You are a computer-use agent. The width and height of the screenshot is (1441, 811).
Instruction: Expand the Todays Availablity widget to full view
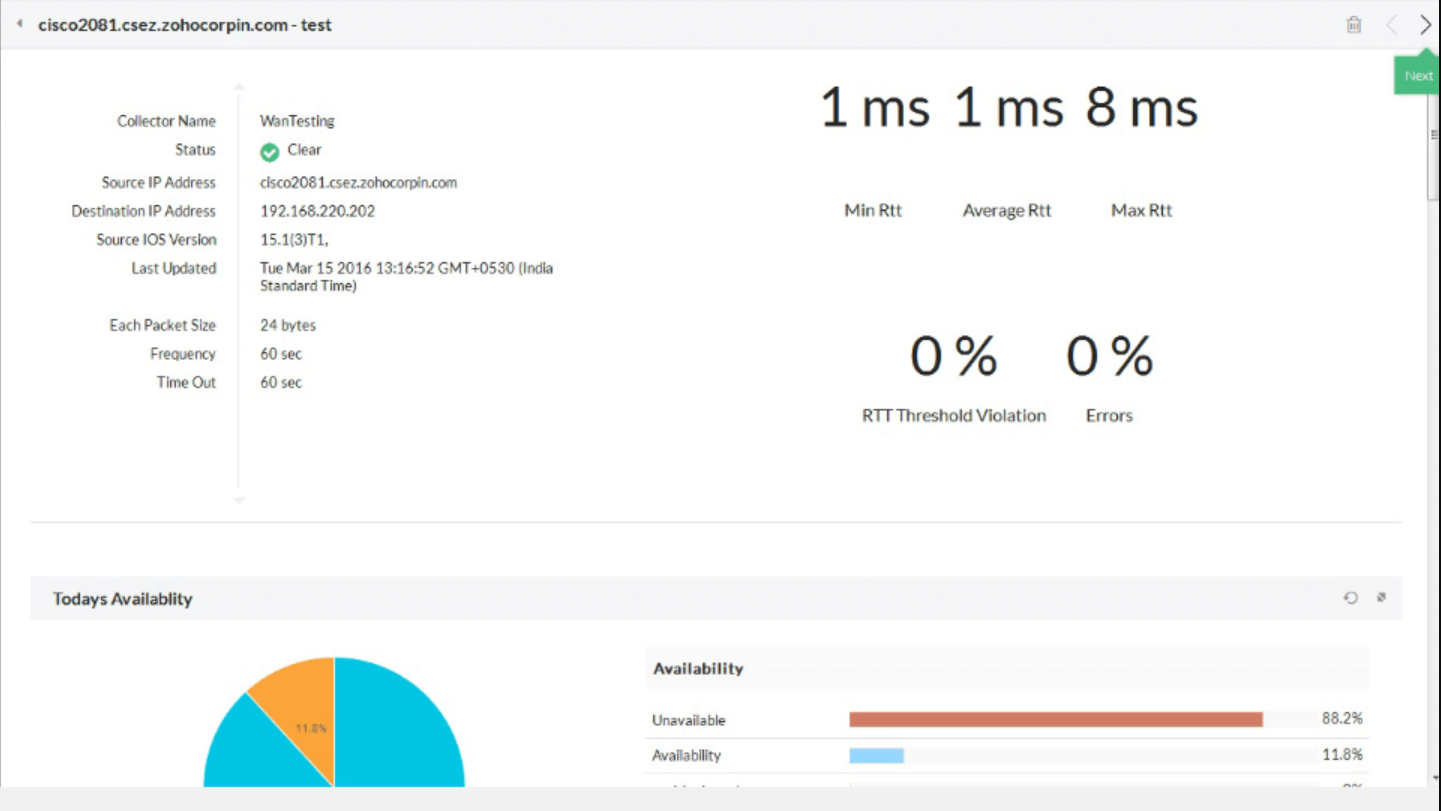click(1381, 598)
